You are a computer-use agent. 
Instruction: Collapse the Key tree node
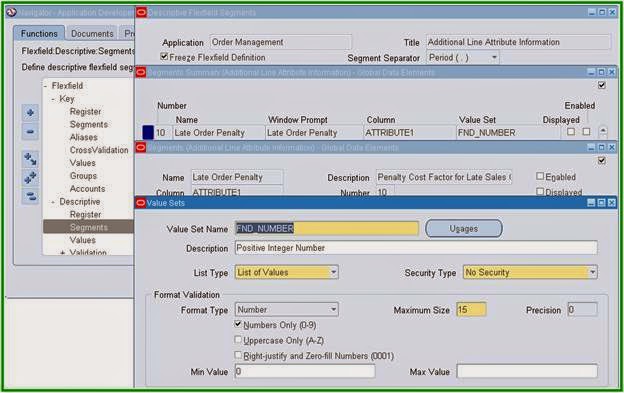(x=53, y=99)
